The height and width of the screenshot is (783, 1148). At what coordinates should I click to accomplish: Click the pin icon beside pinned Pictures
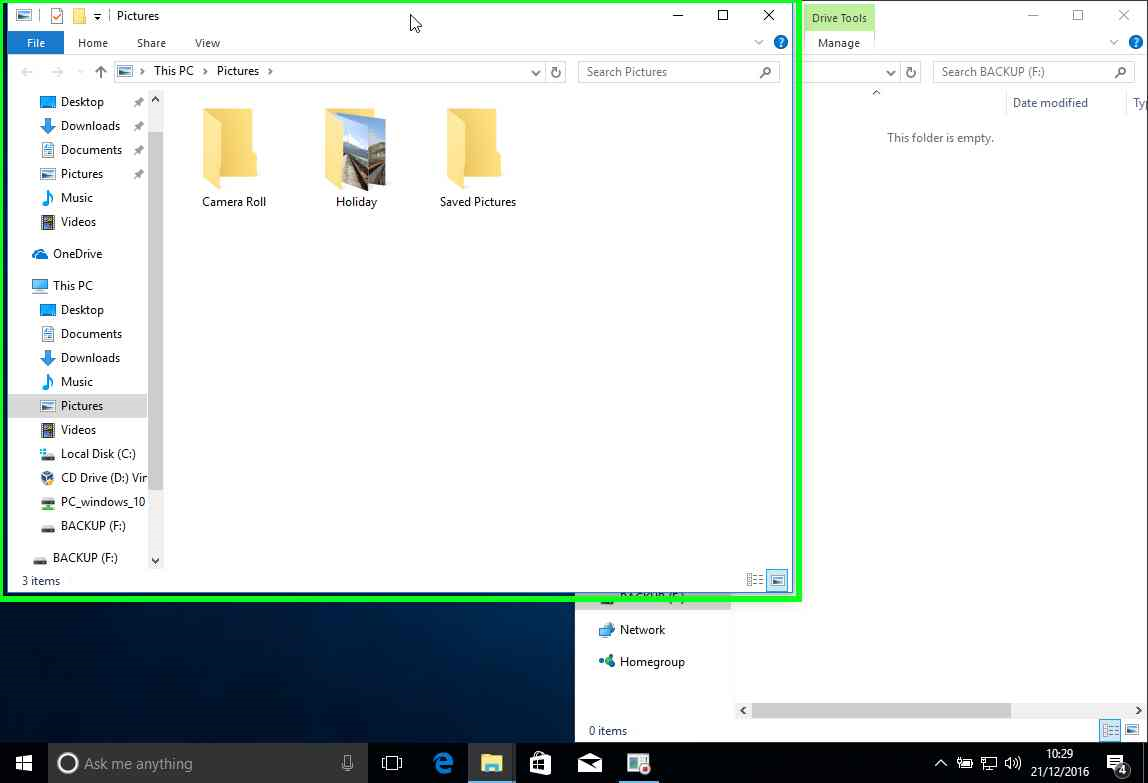pos(138,174)
